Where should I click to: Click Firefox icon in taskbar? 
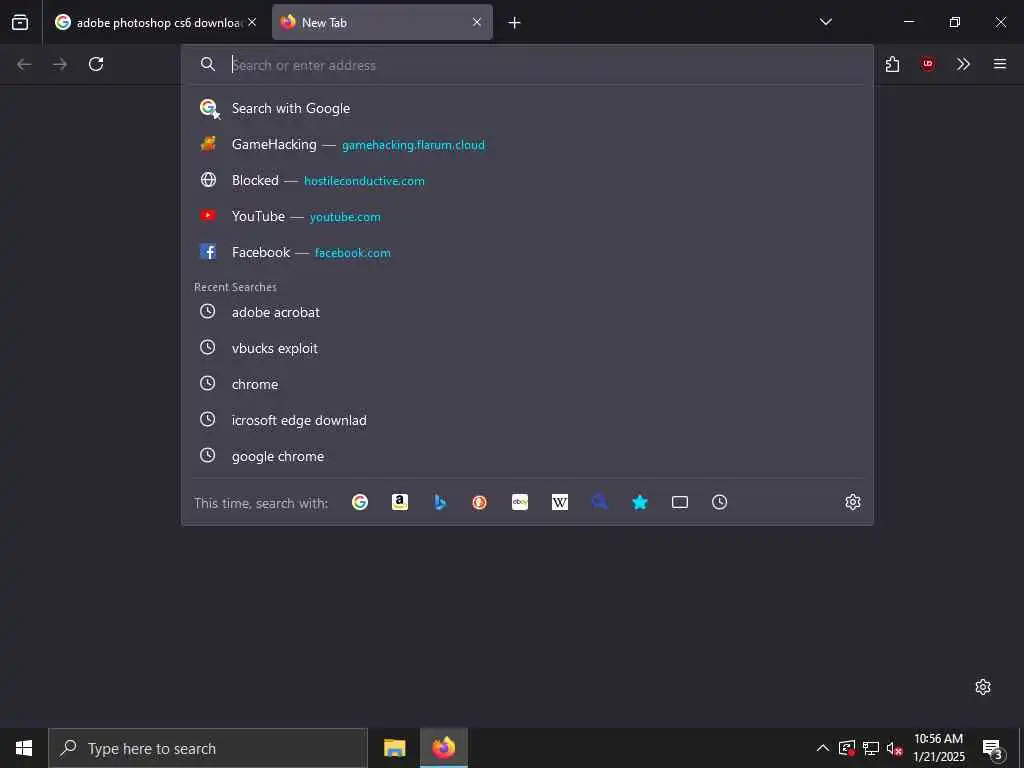coord(443,748)
